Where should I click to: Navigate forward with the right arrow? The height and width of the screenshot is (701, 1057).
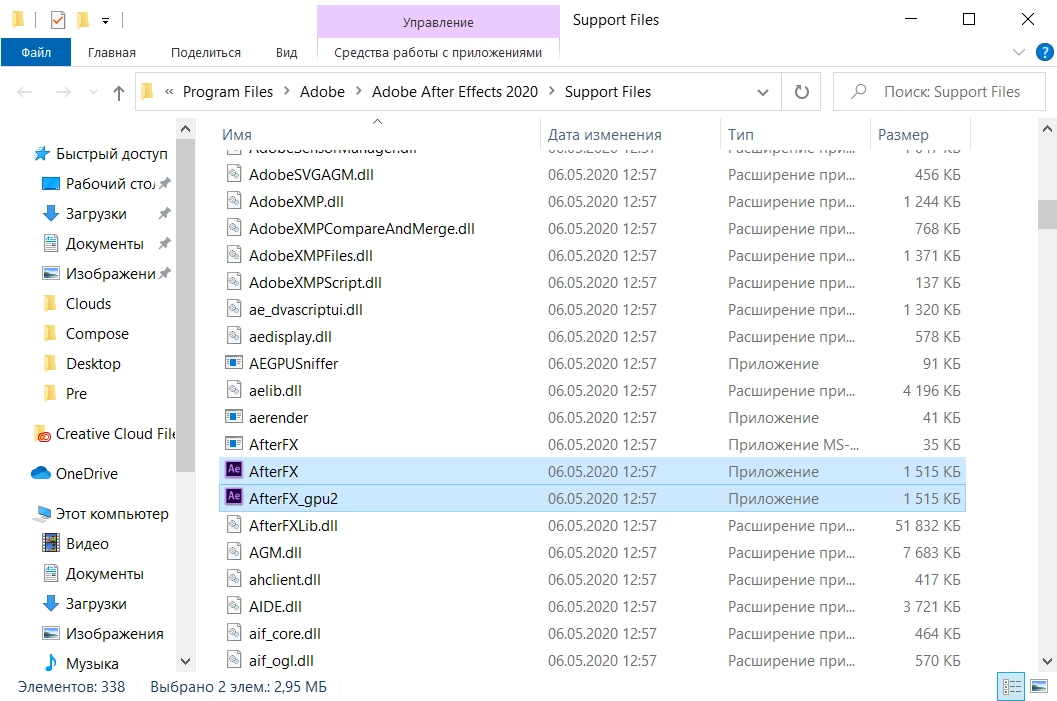click(x=63, y=92)
